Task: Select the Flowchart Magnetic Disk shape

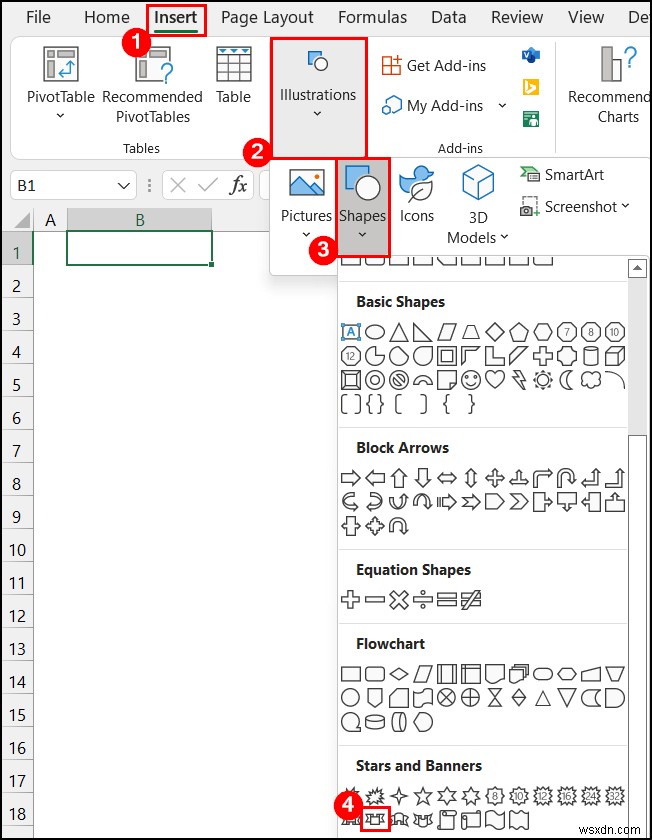Action: (x=374, y=722)
